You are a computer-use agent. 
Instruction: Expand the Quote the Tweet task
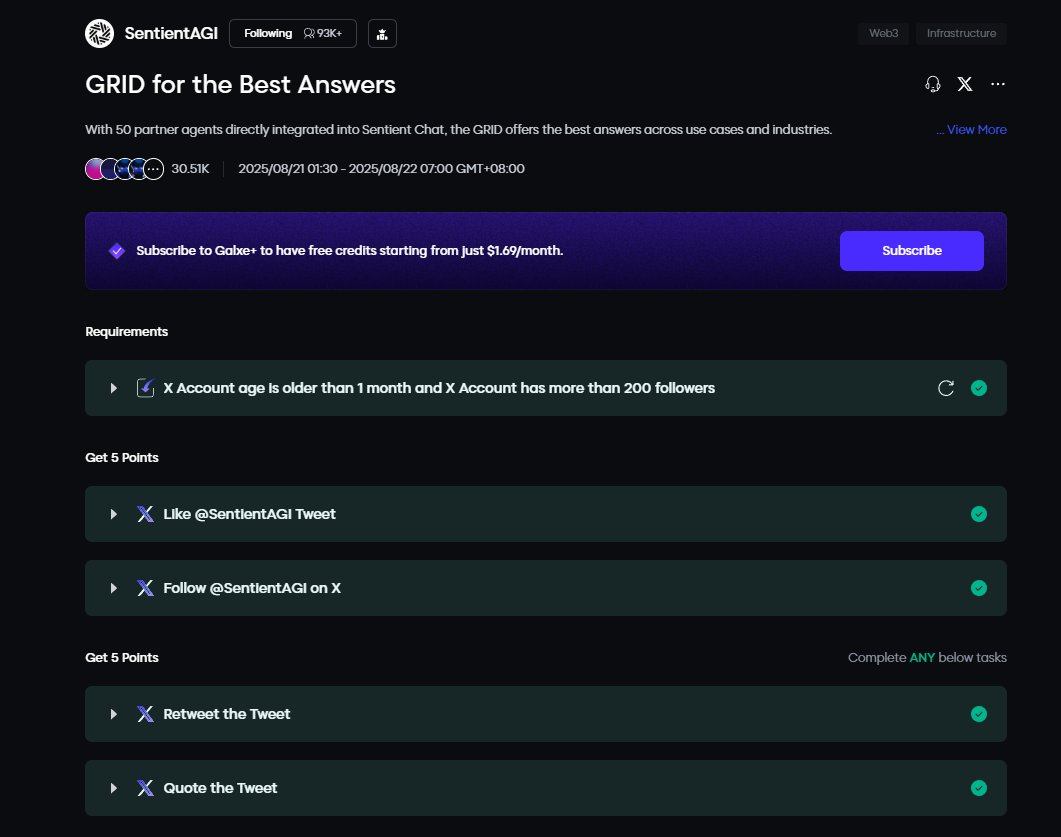(114, 788)
